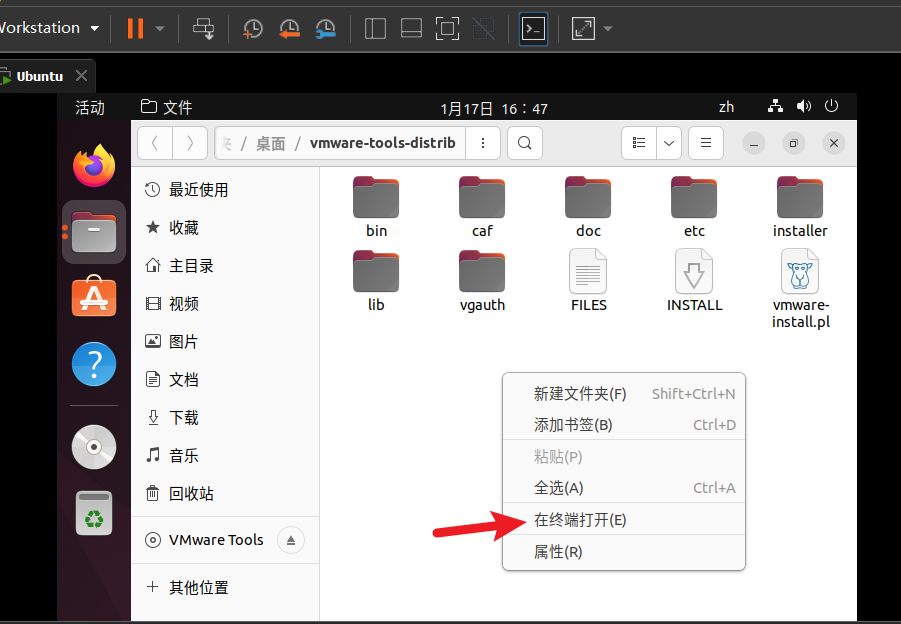Open 视频 folder in the sidebar
The image size is (901, 624).
tap(225, 303)
